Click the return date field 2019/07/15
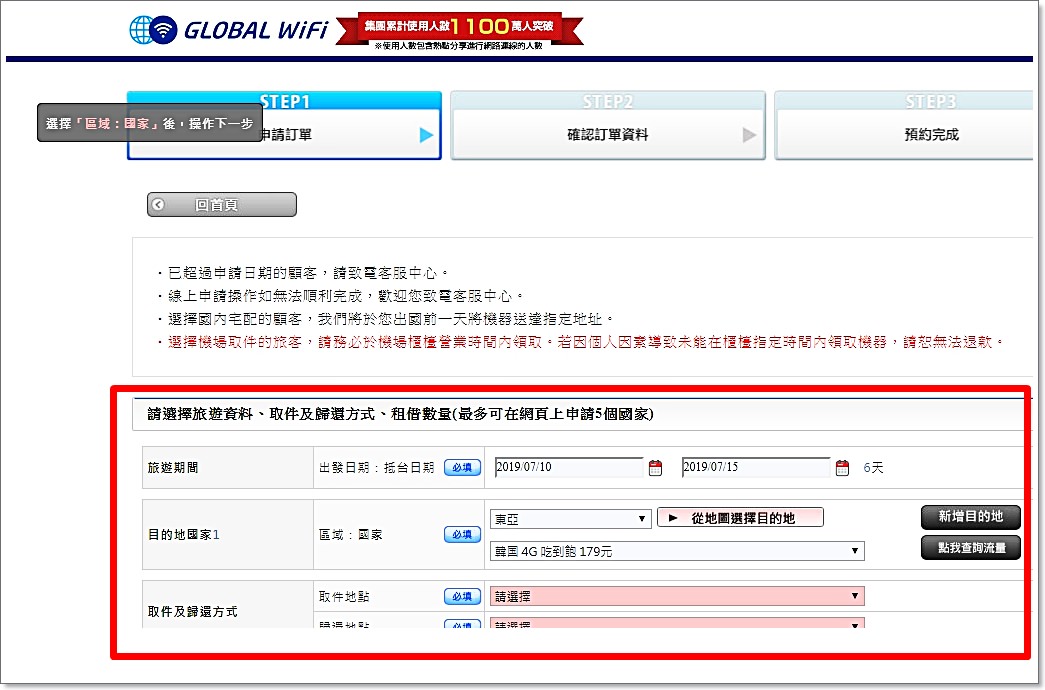Image resolution: width=1045 pixels, height=690 pixels. pos(756,467)
